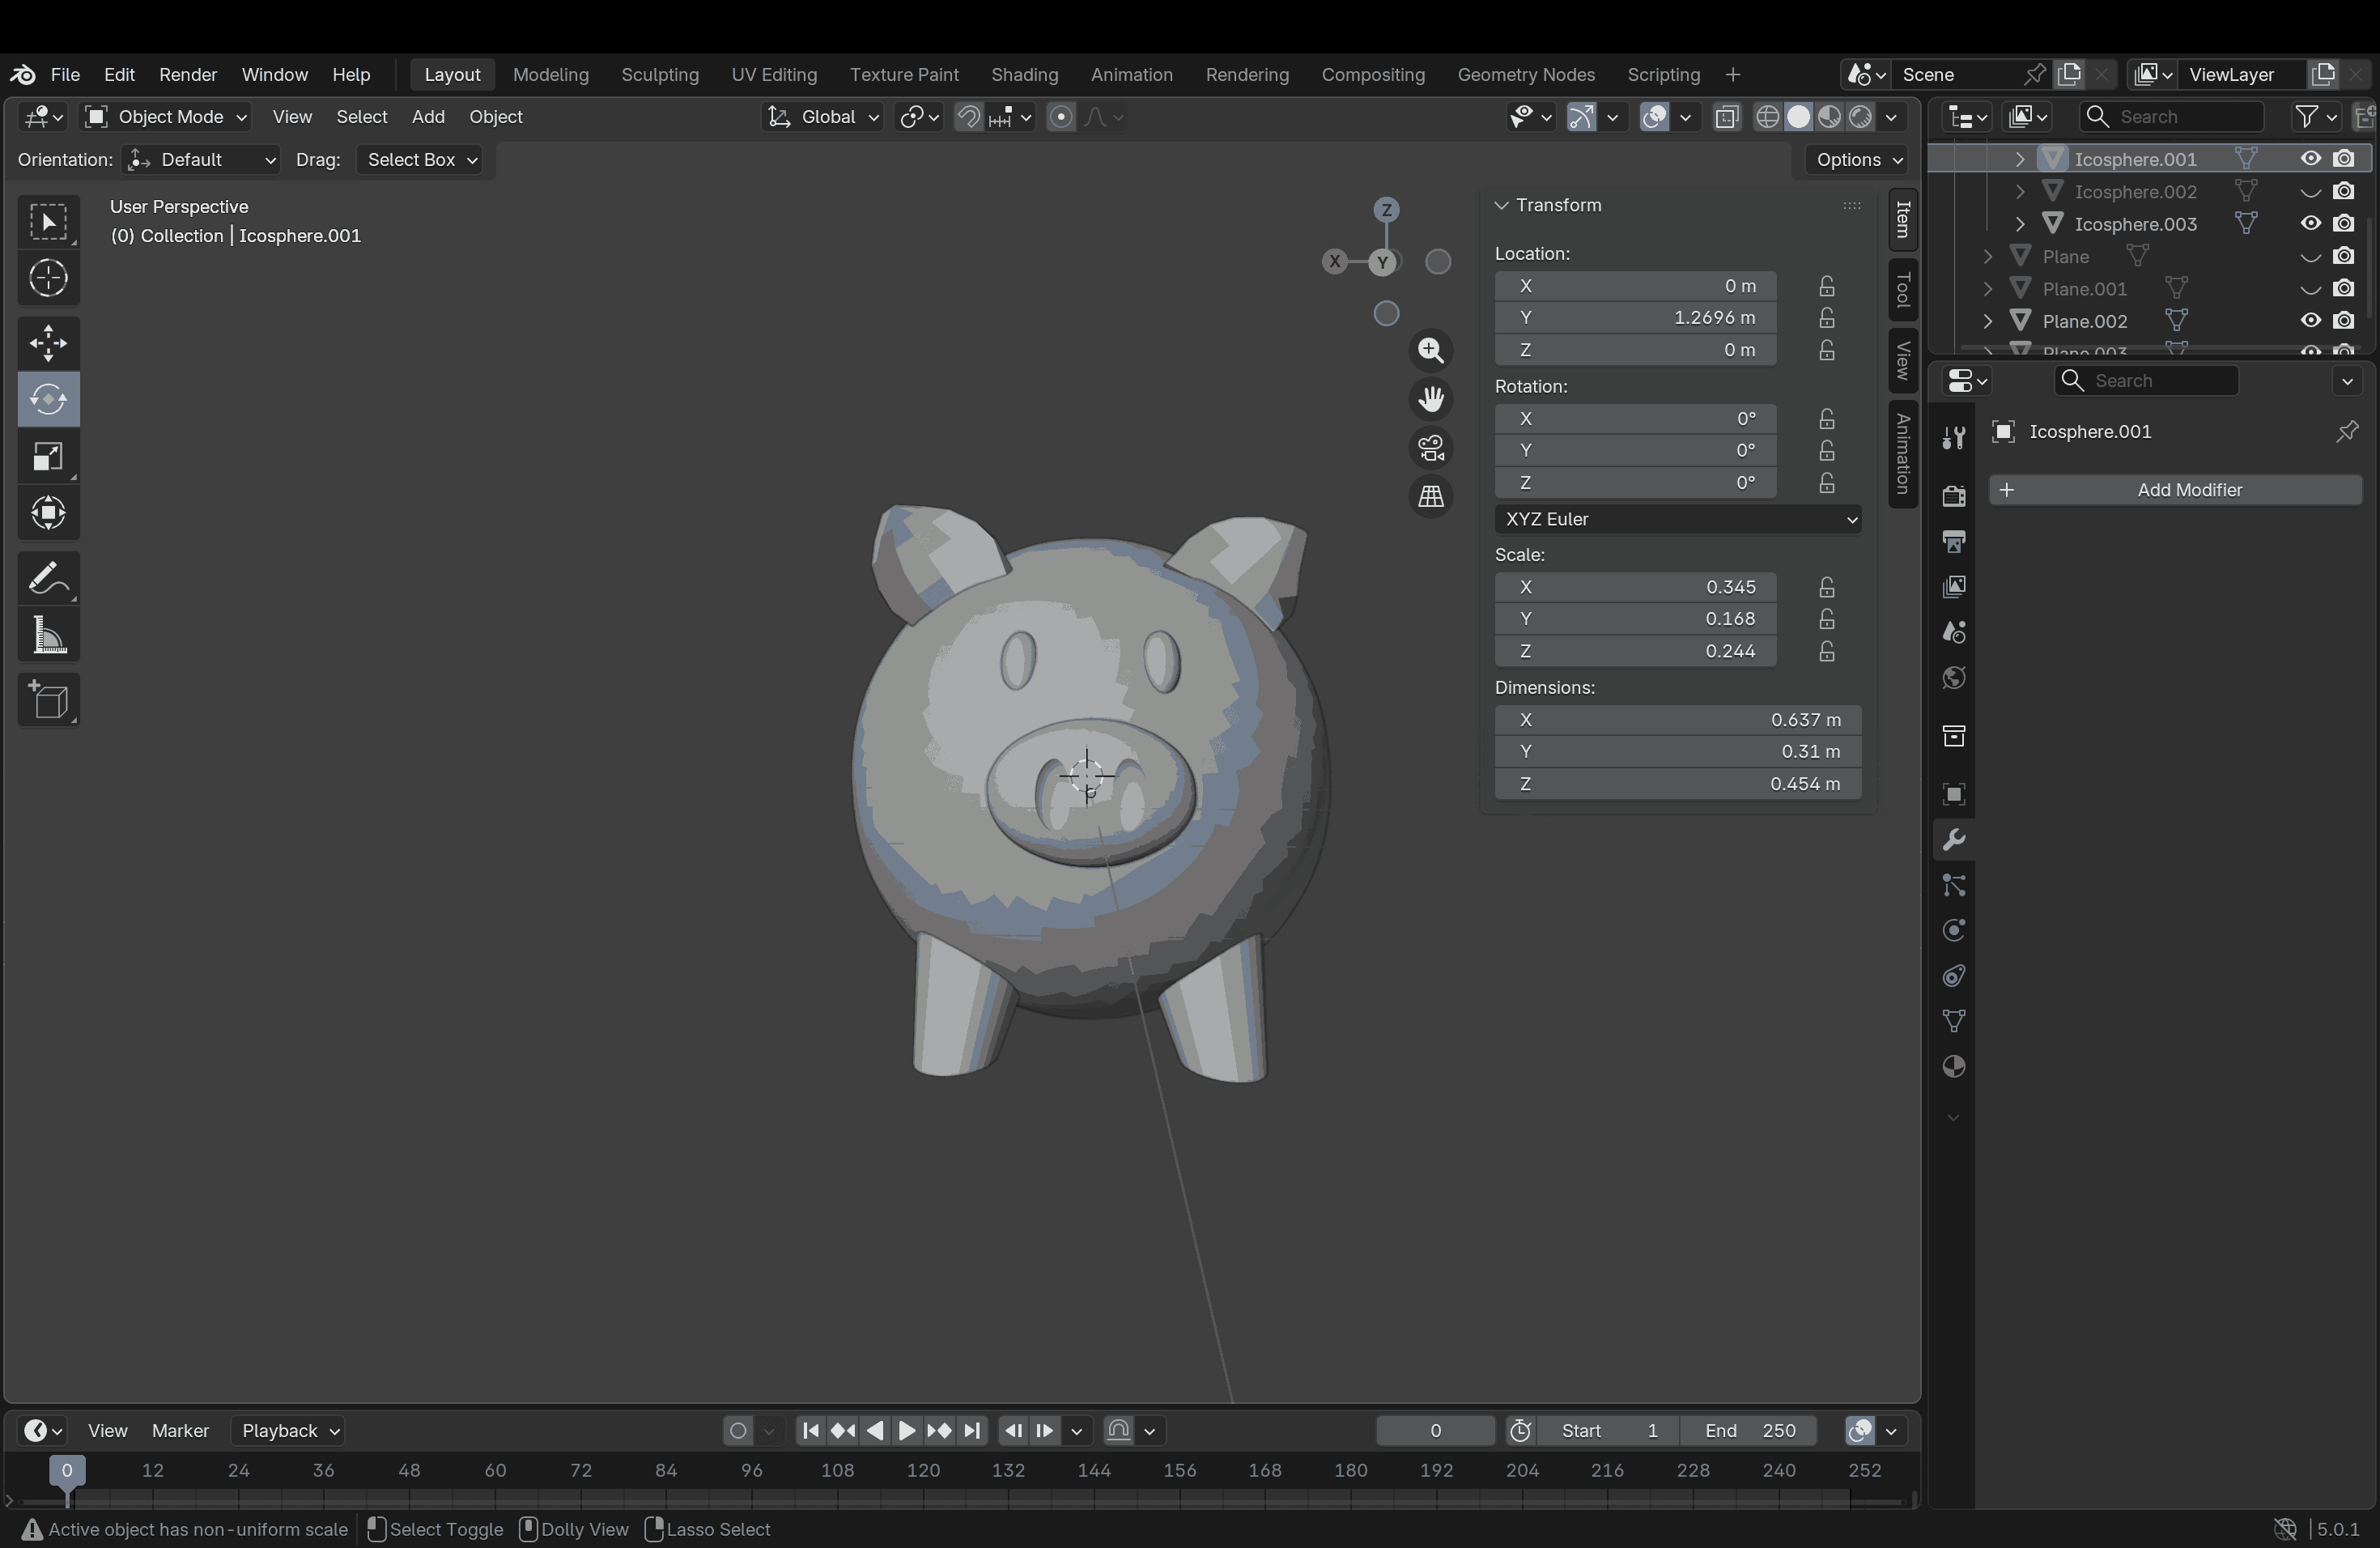Switch to the Sculpting workspace tab

point(659,75)
